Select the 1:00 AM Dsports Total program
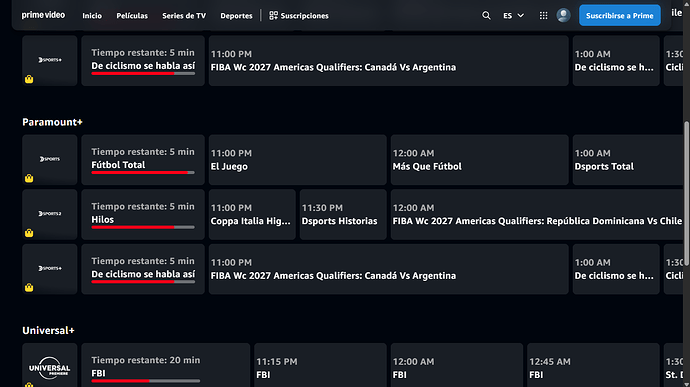The width and height of the screenshot is (690, 387). click(x=628, y=160)
